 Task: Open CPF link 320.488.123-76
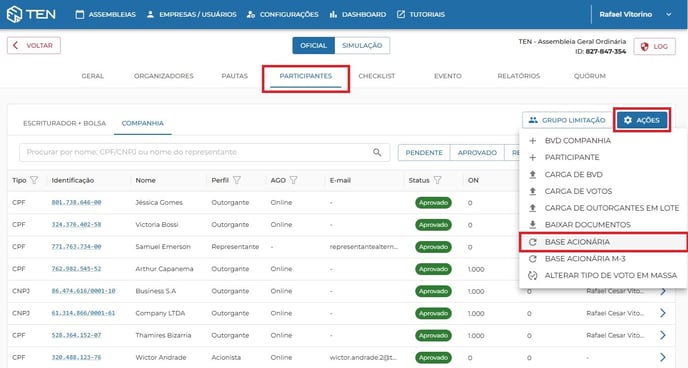[76, 357]
